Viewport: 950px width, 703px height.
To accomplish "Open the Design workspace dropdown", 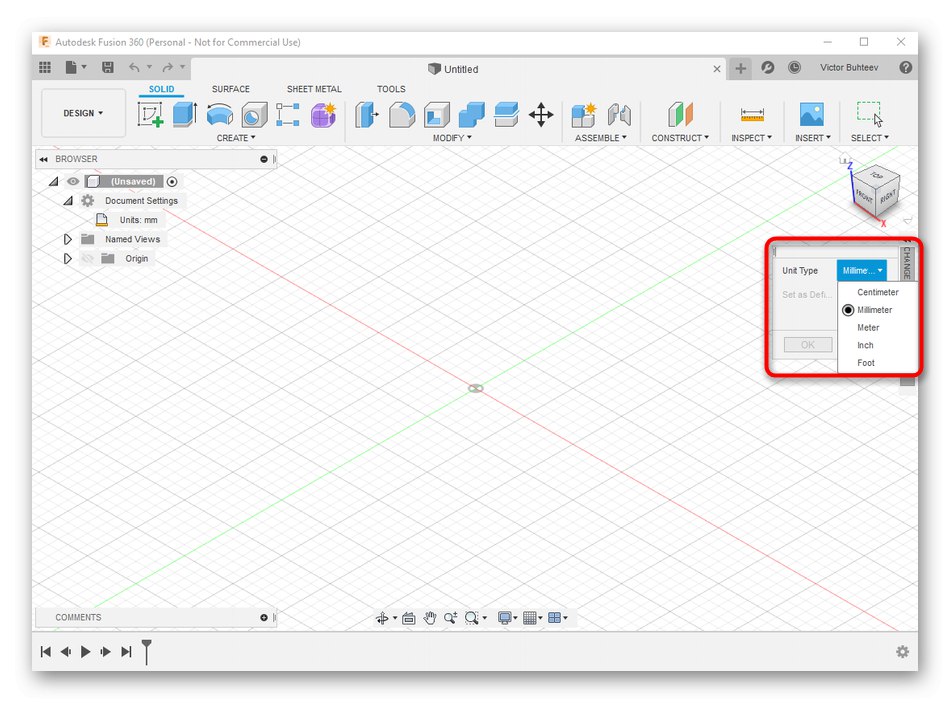I will (84, 113).
